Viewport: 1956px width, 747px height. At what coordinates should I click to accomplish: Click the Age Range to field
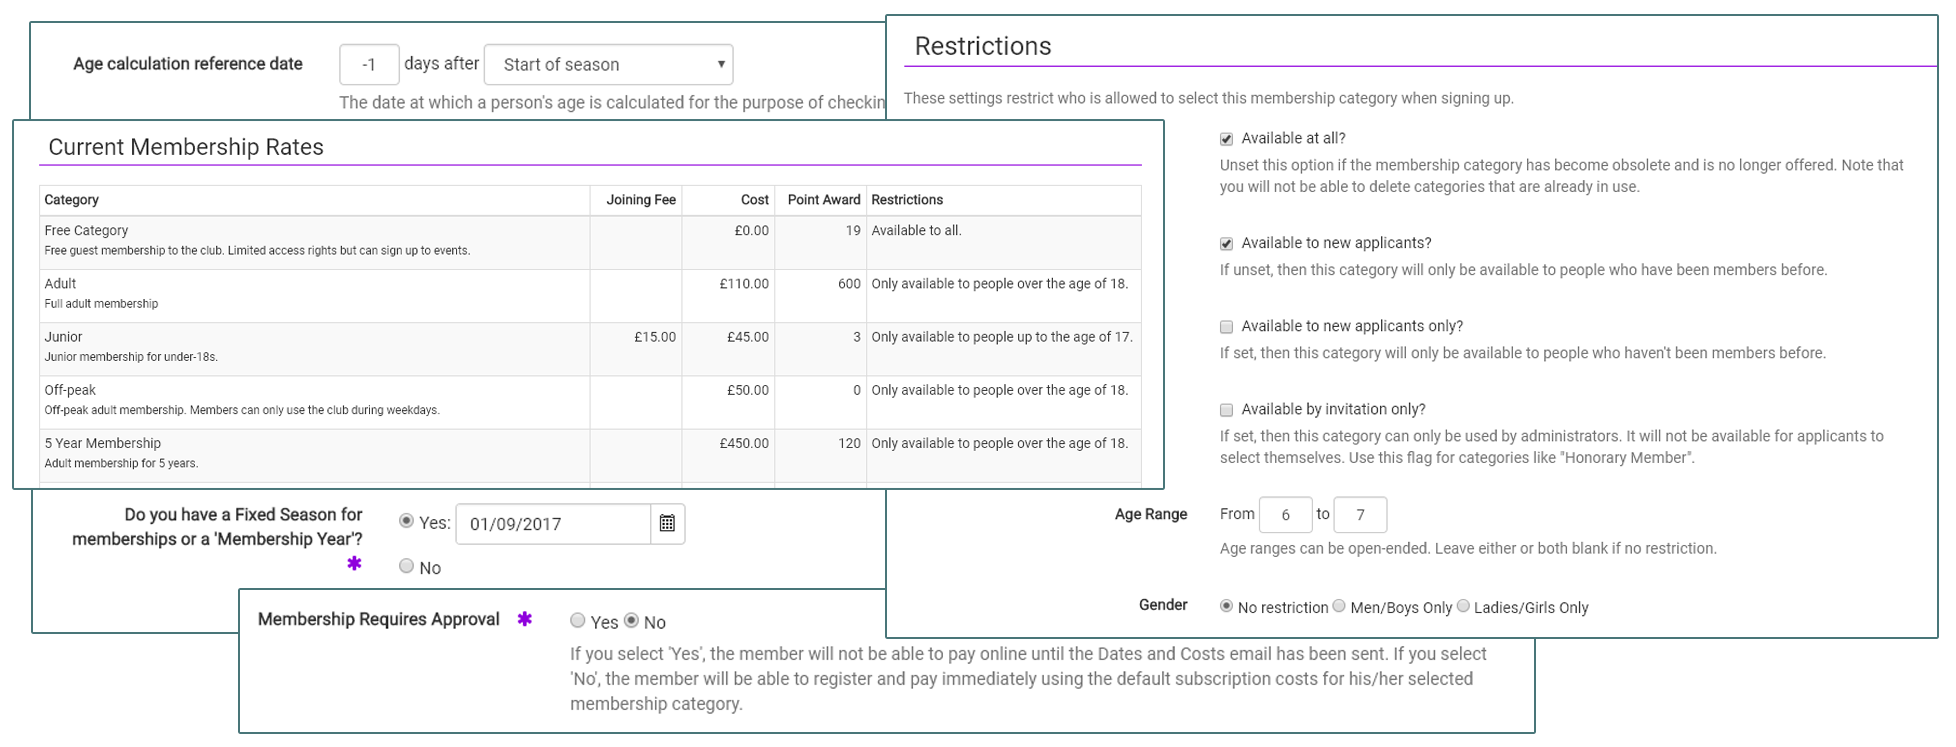[1359, 515]
